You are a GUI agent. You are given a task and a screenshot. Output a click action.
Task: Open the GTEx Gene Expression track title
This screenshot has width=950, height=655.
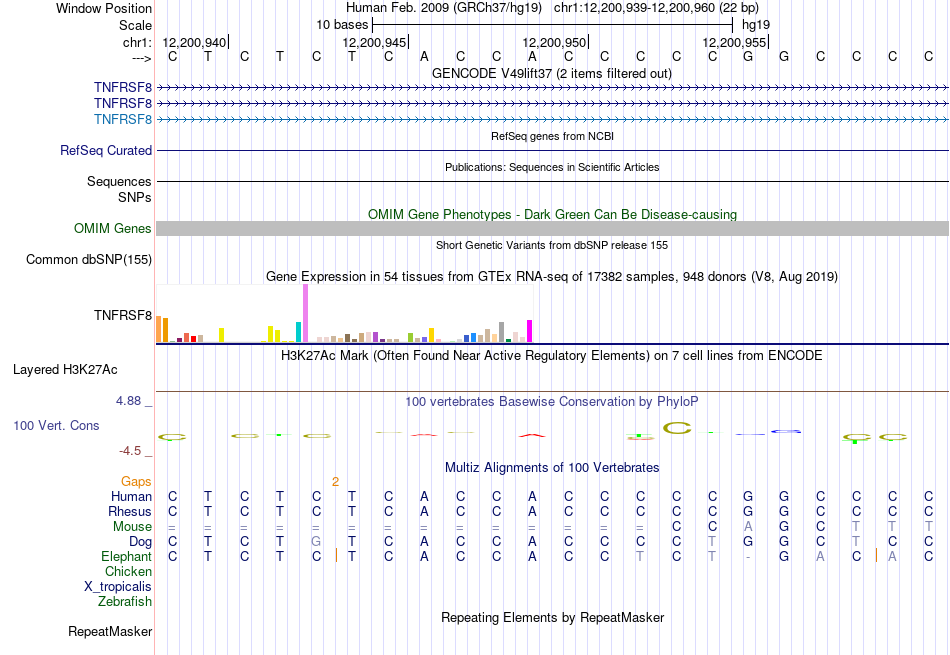pos(551,277)
